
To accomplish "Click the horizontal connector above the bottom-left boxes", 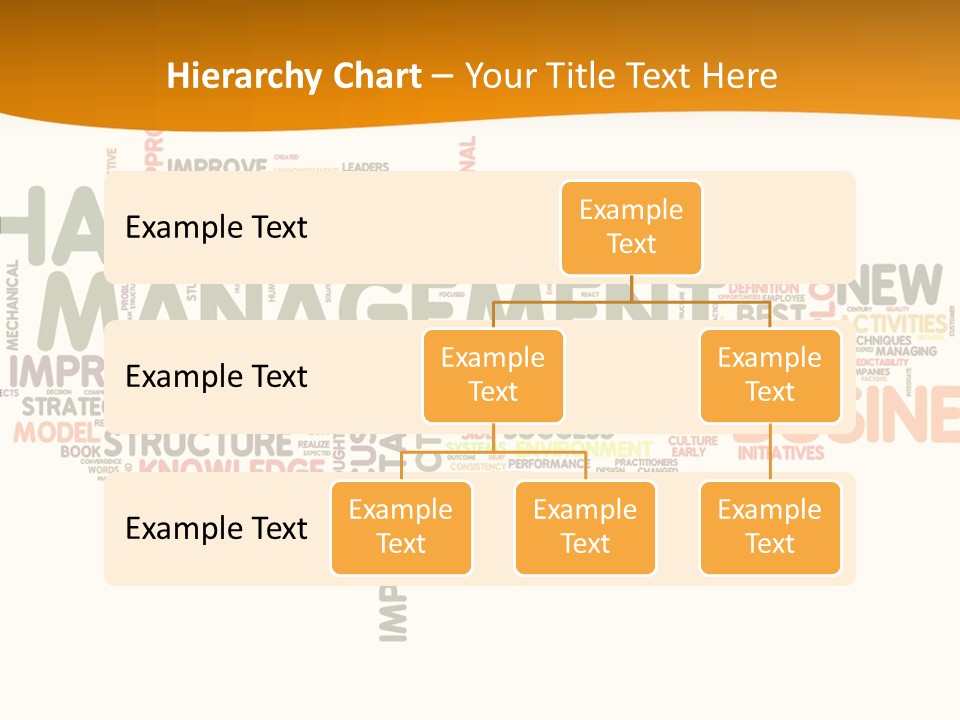I will pos(493,452).
